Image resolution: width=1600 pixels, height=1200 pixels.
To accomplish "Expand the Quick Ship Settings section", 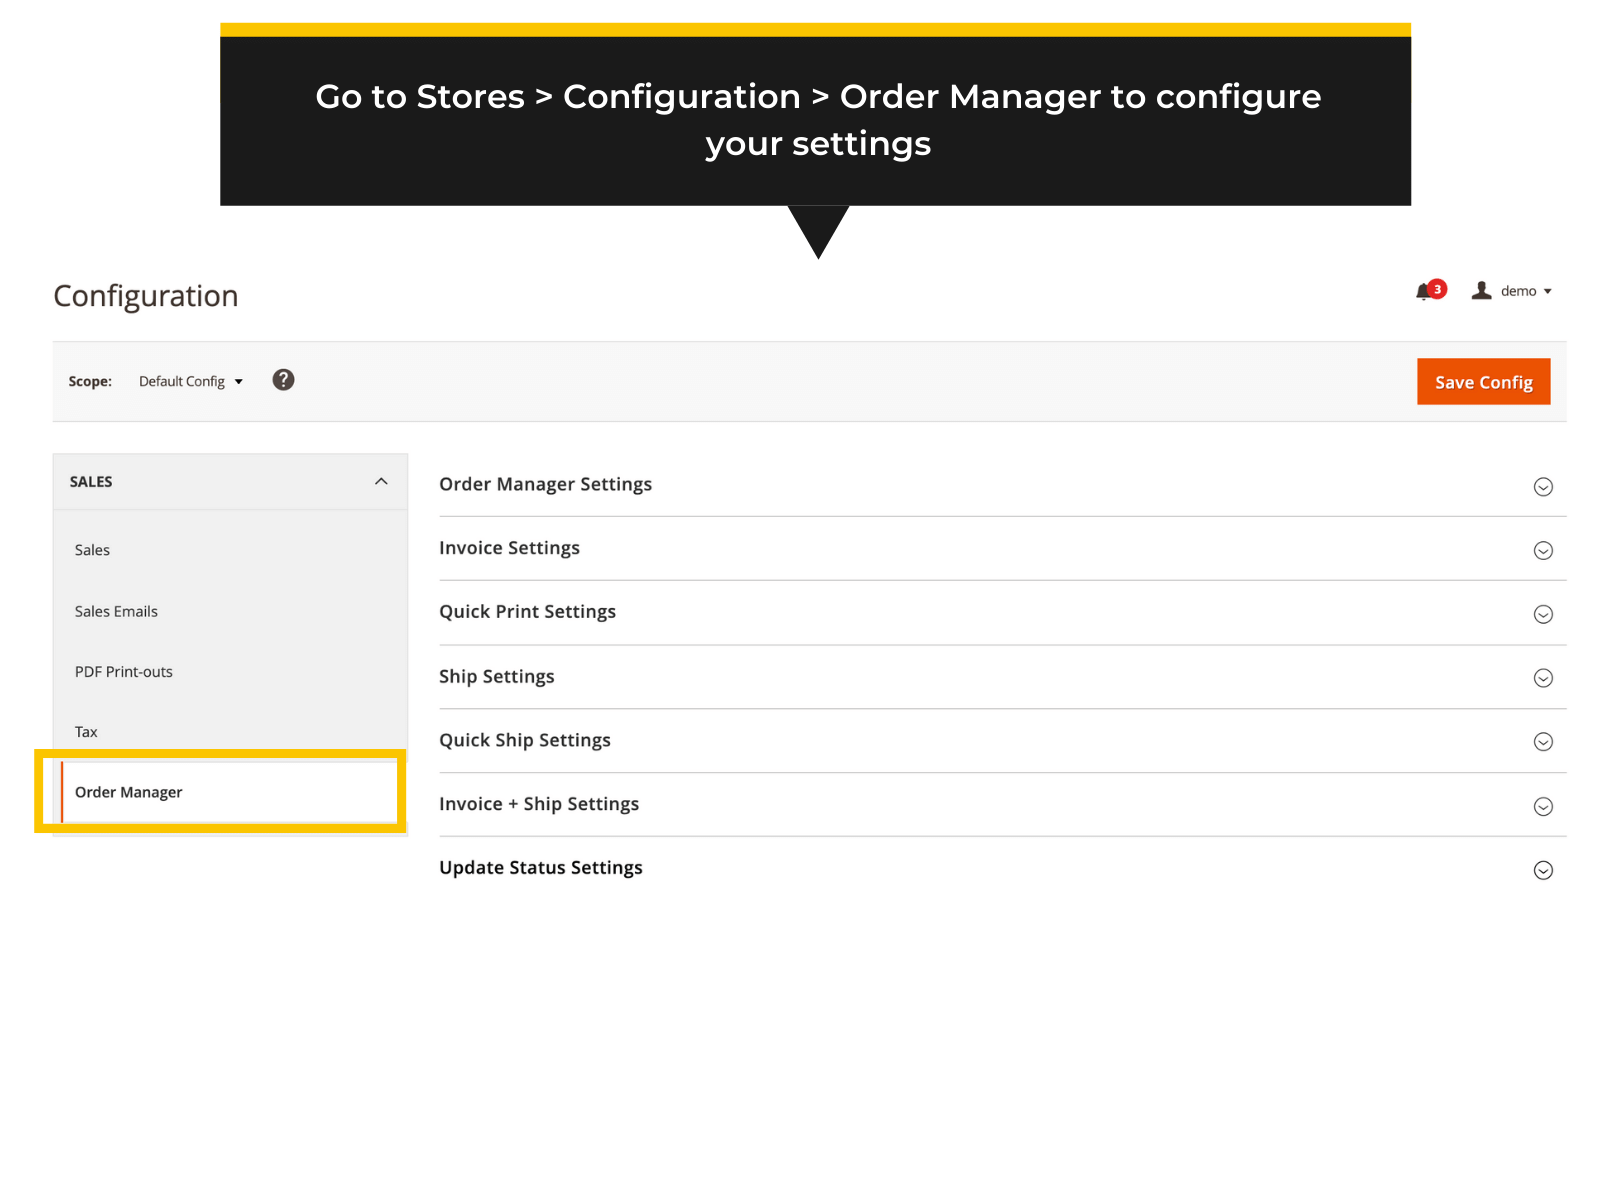I will coord(1542,741).
